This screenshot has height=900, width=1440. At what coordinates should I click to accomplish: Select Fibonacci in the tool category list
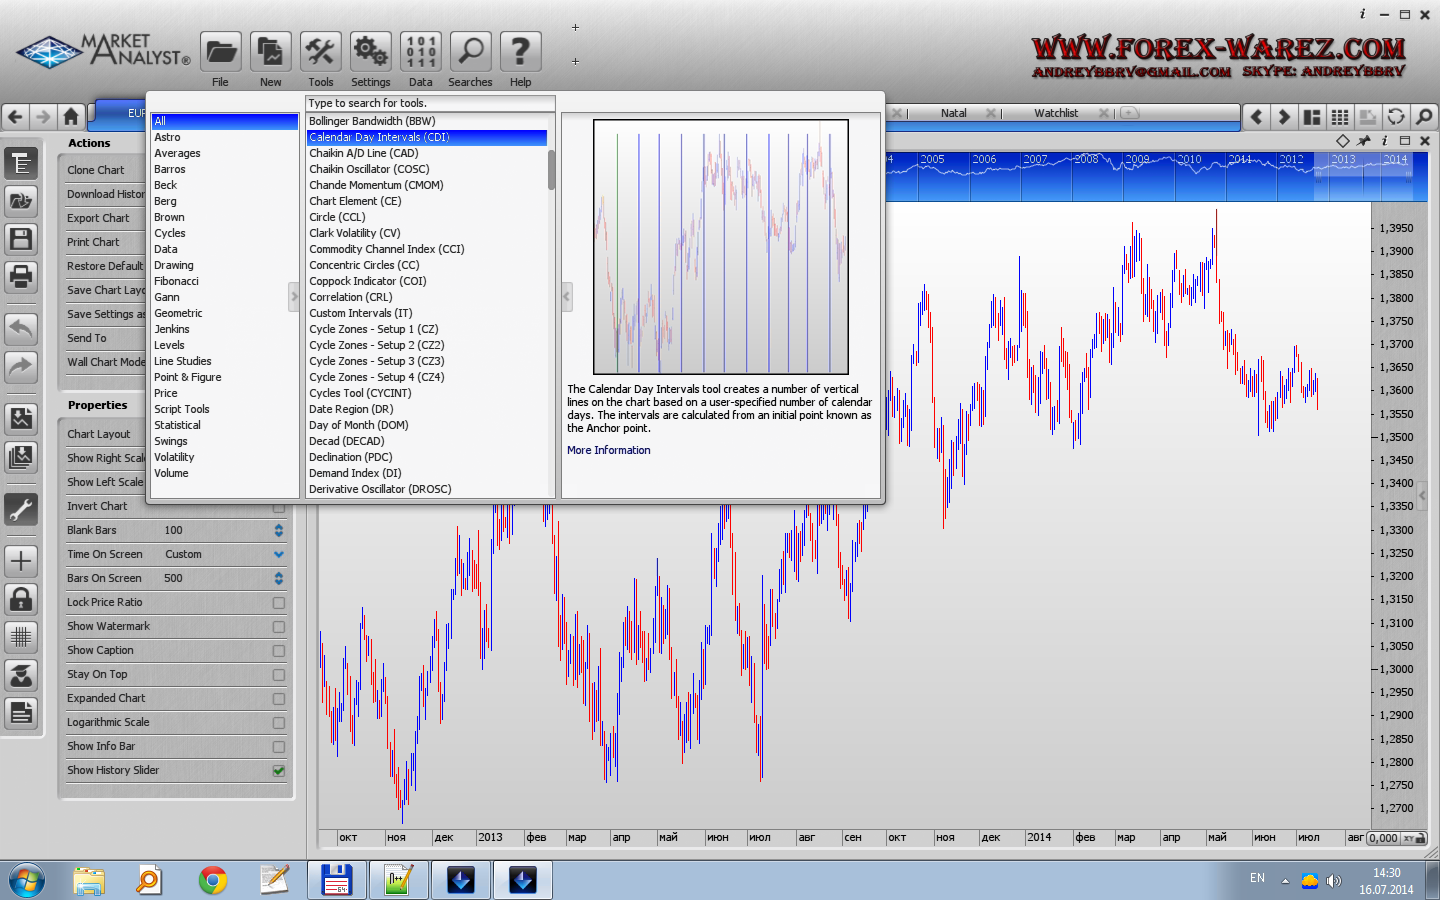pyautogui.click(x=177, y=282)
